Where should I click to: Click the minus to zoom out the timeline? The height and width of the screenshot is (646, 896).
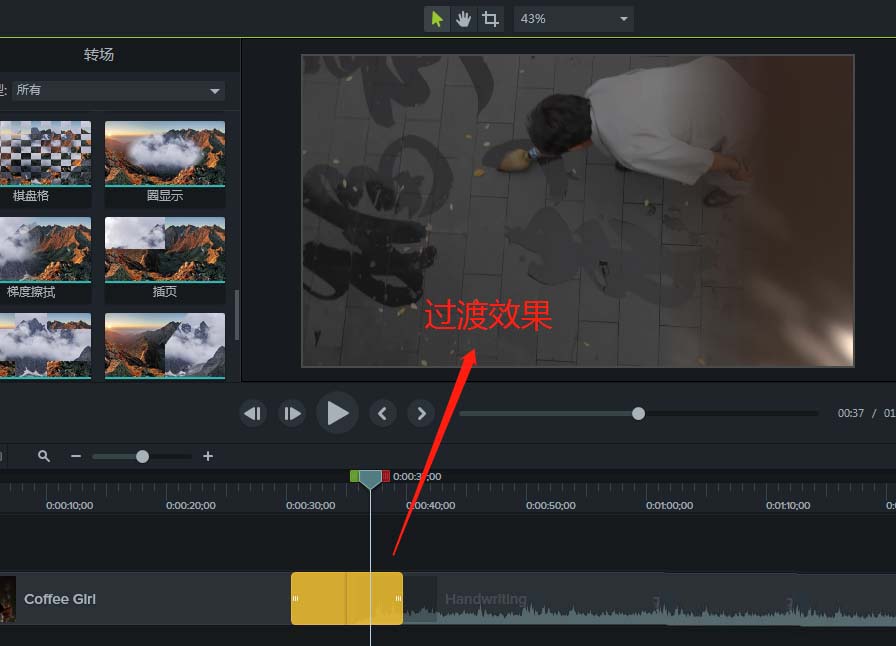point(75,456)
